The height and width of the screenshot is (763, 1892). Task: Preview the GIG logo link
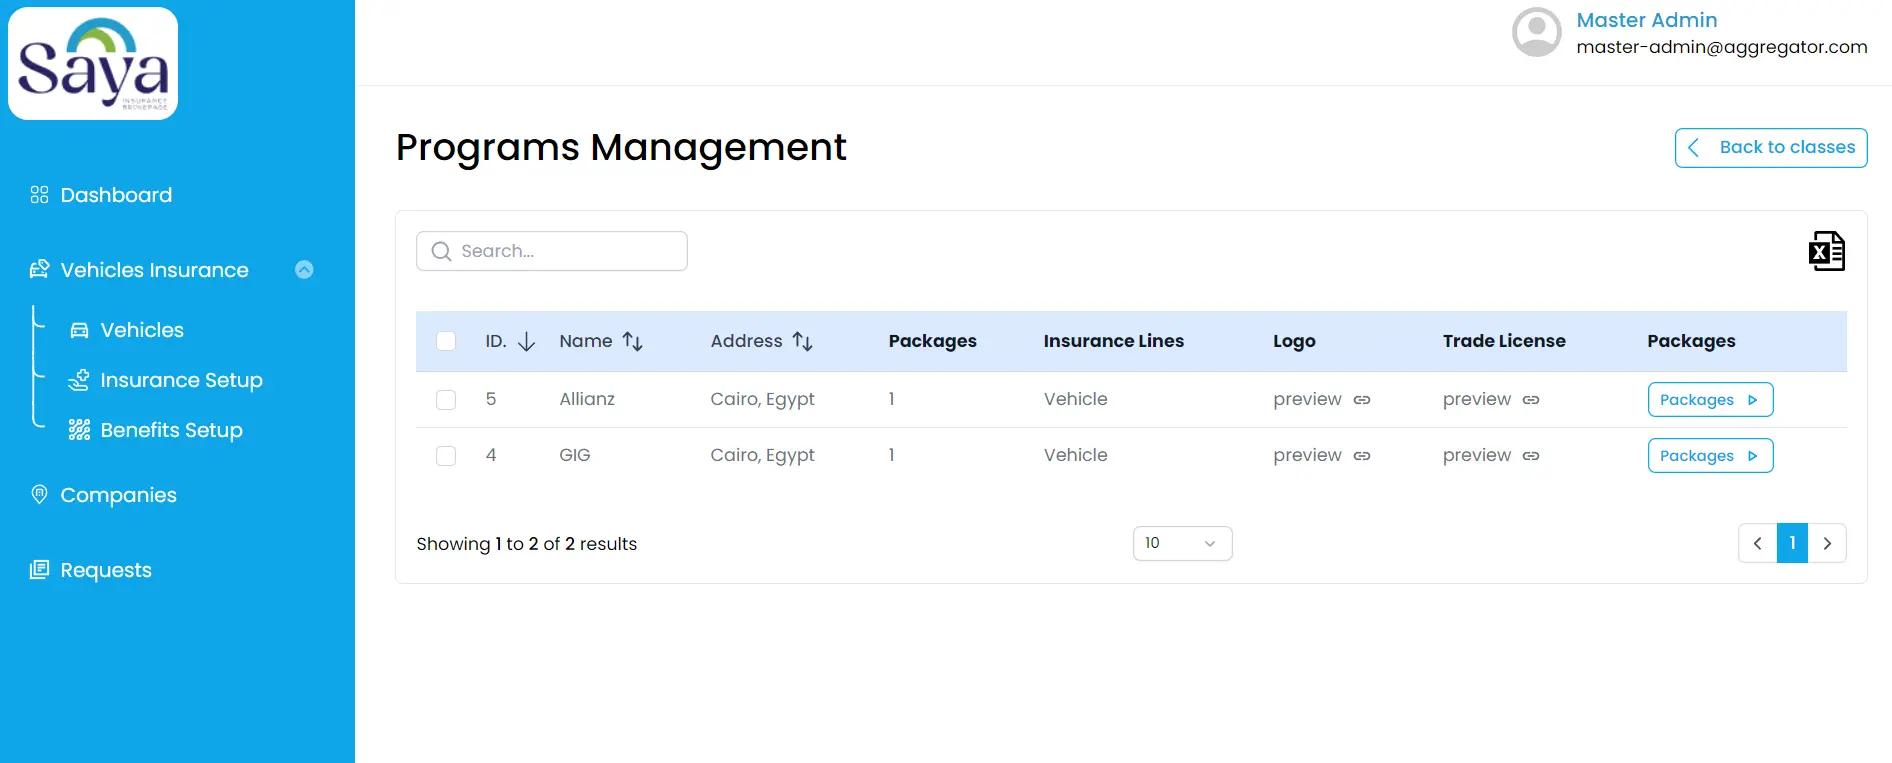tap(1307, 455)
